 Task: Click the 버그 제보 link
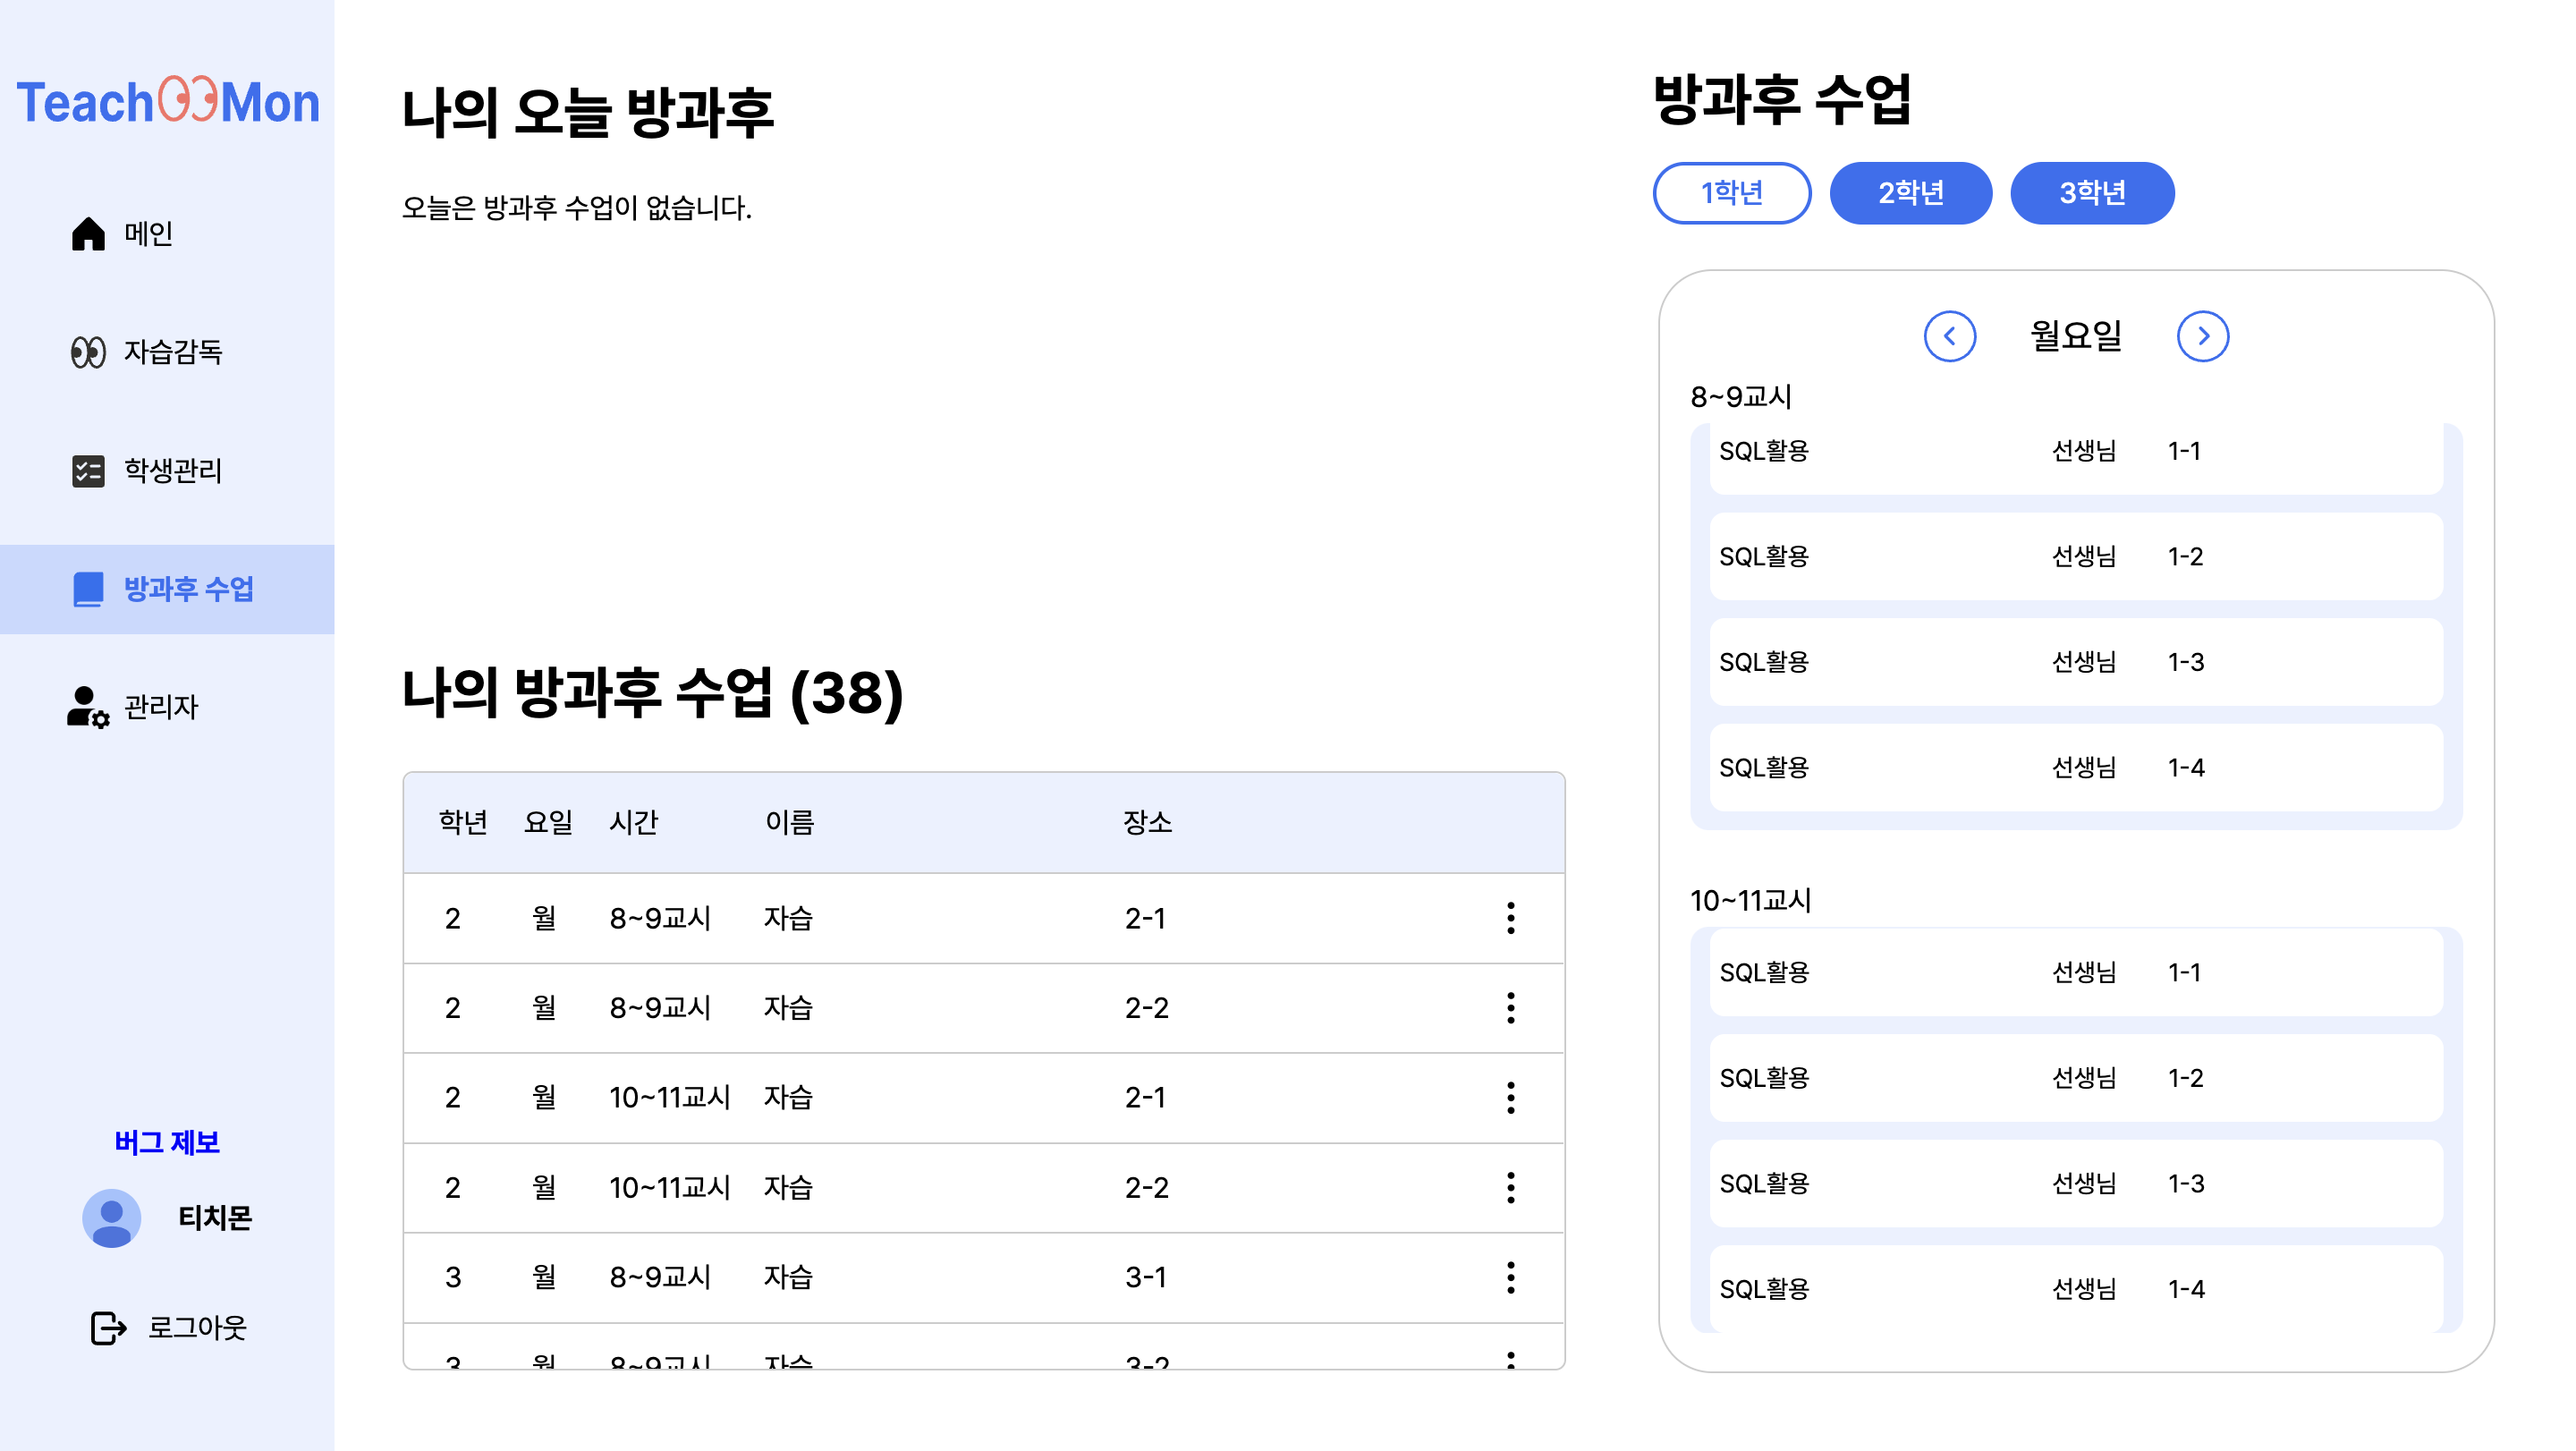pos(167,1142)
